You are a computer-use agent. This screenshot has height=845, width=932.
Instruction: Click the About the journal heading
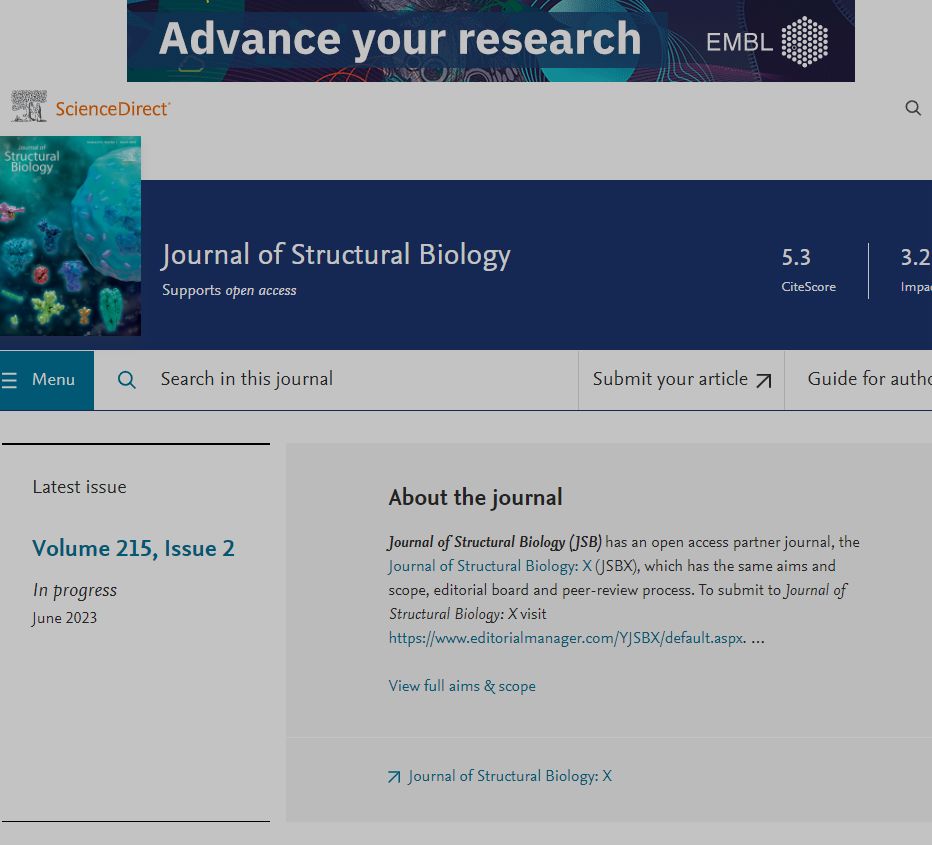coord(476,497)
